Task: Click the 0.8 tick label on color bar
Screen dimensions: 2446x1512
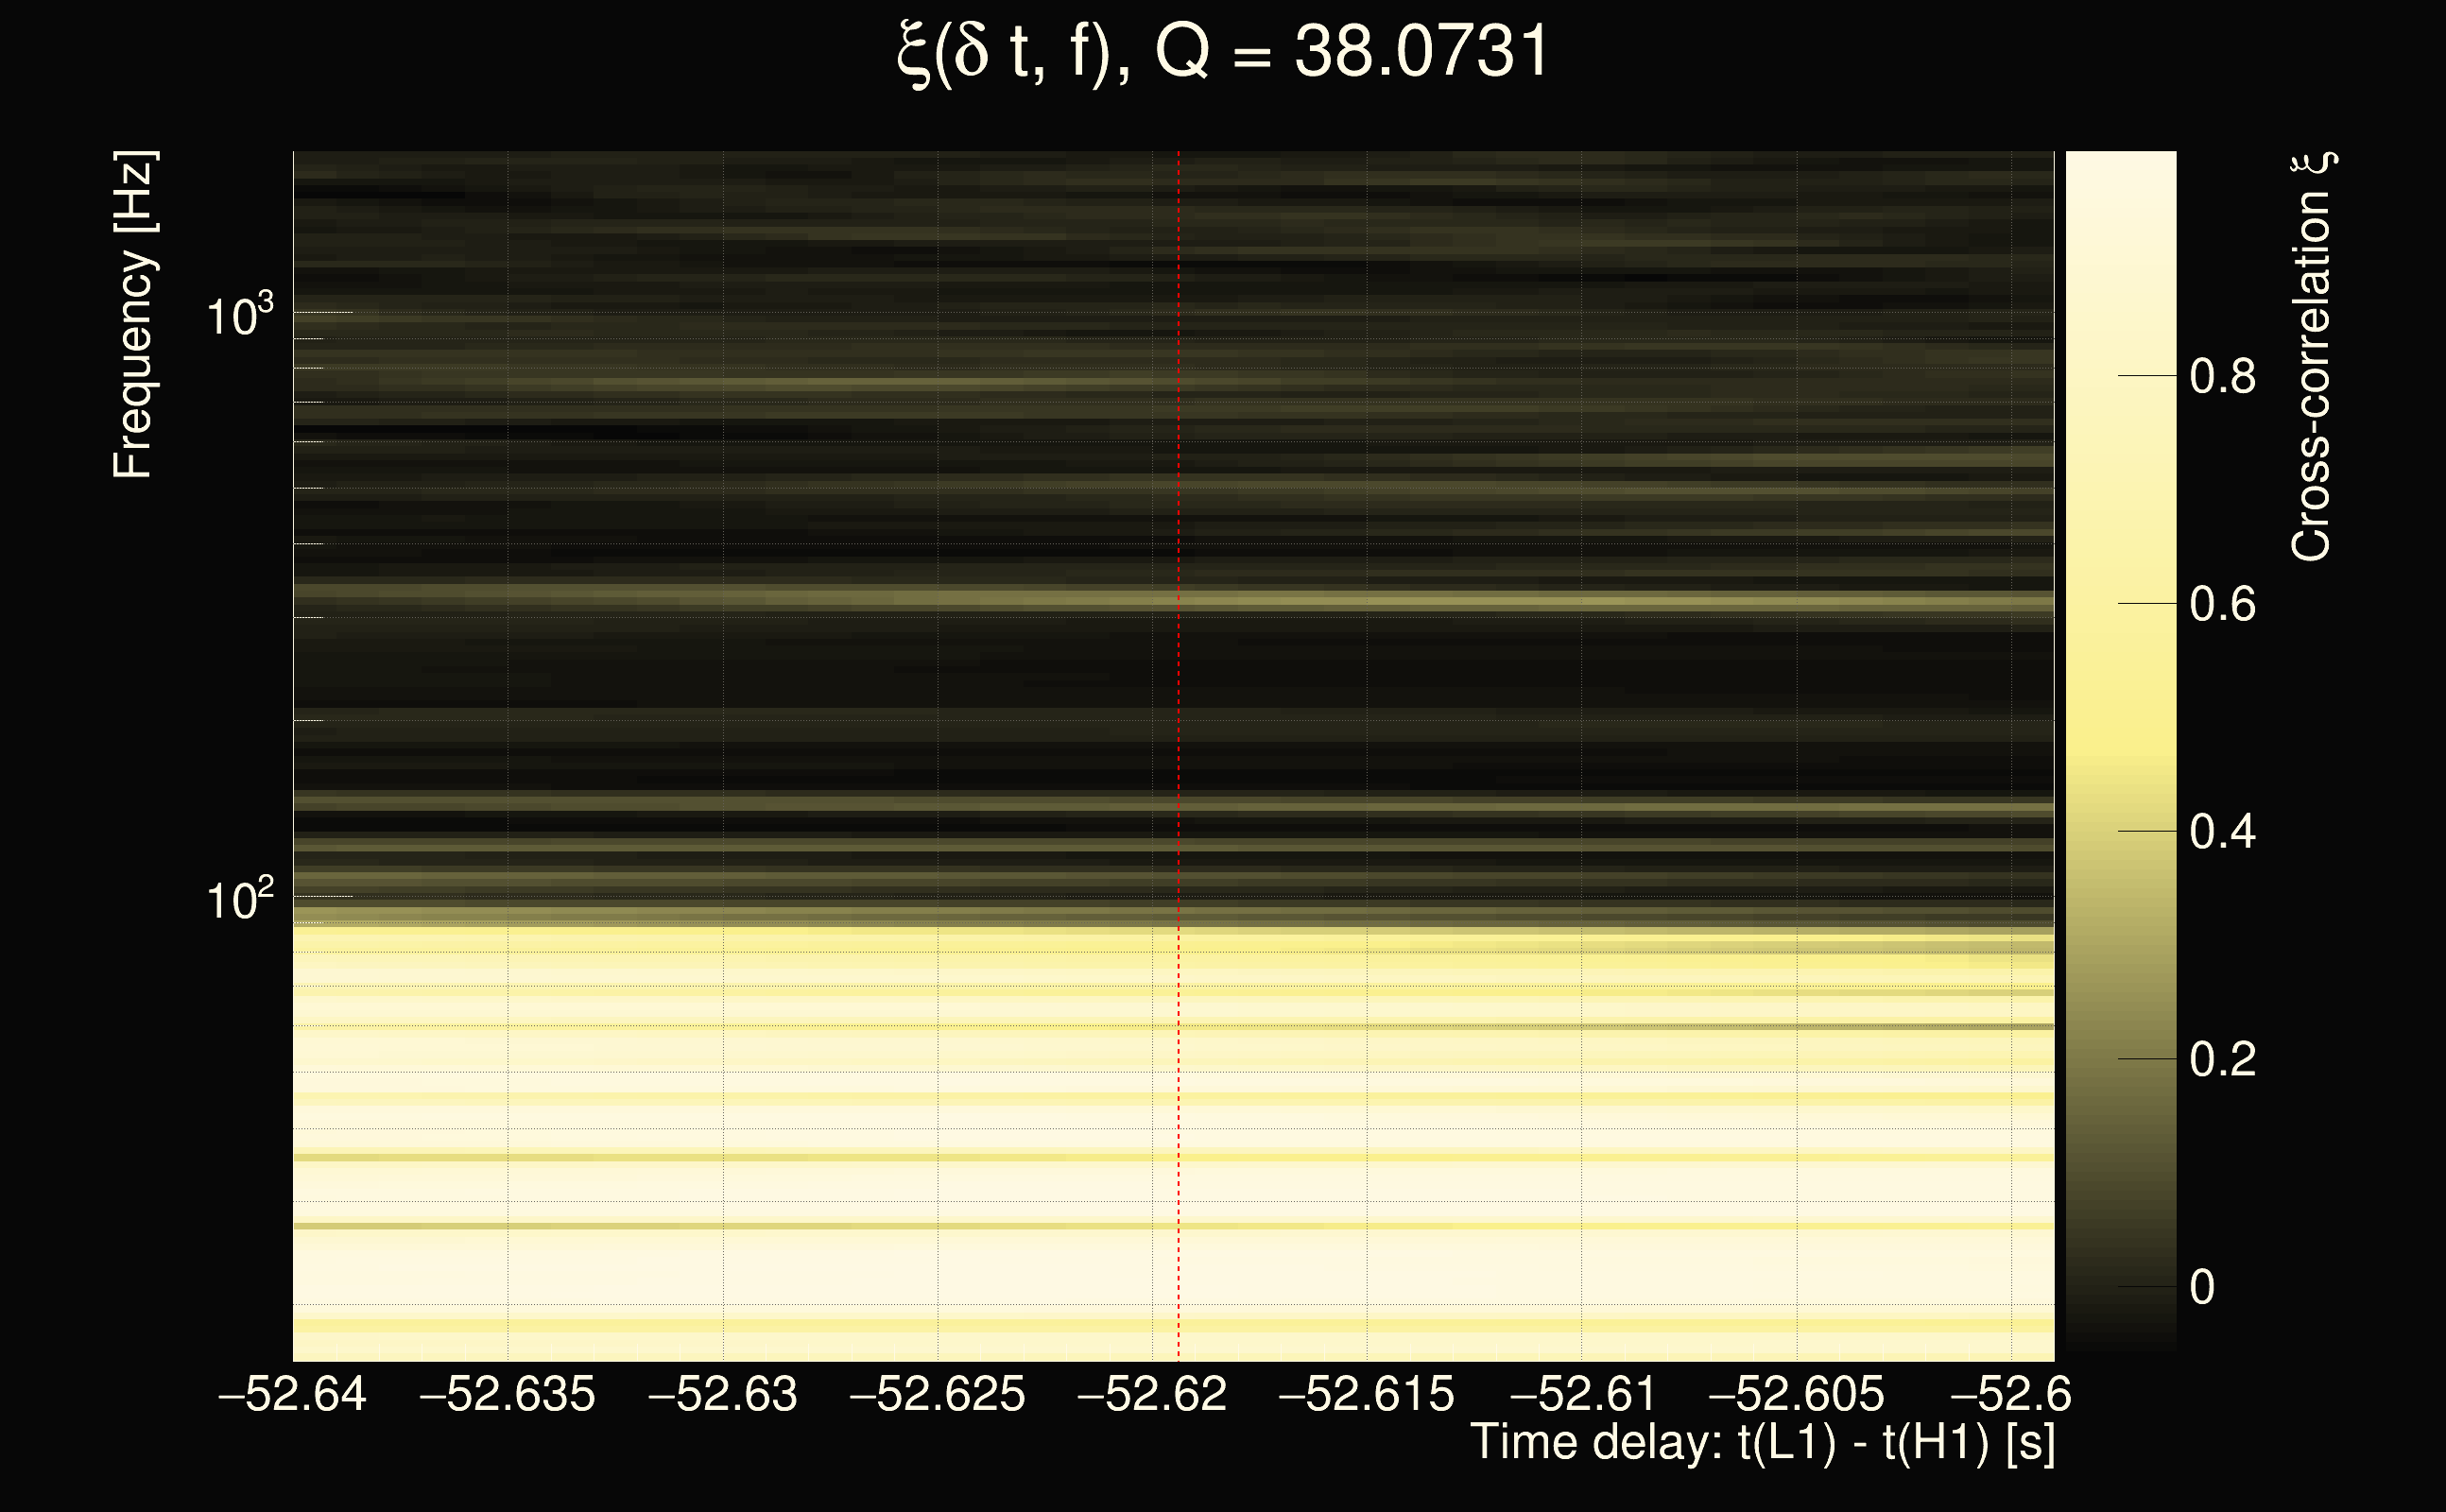Action: [x=2222, y=377]
